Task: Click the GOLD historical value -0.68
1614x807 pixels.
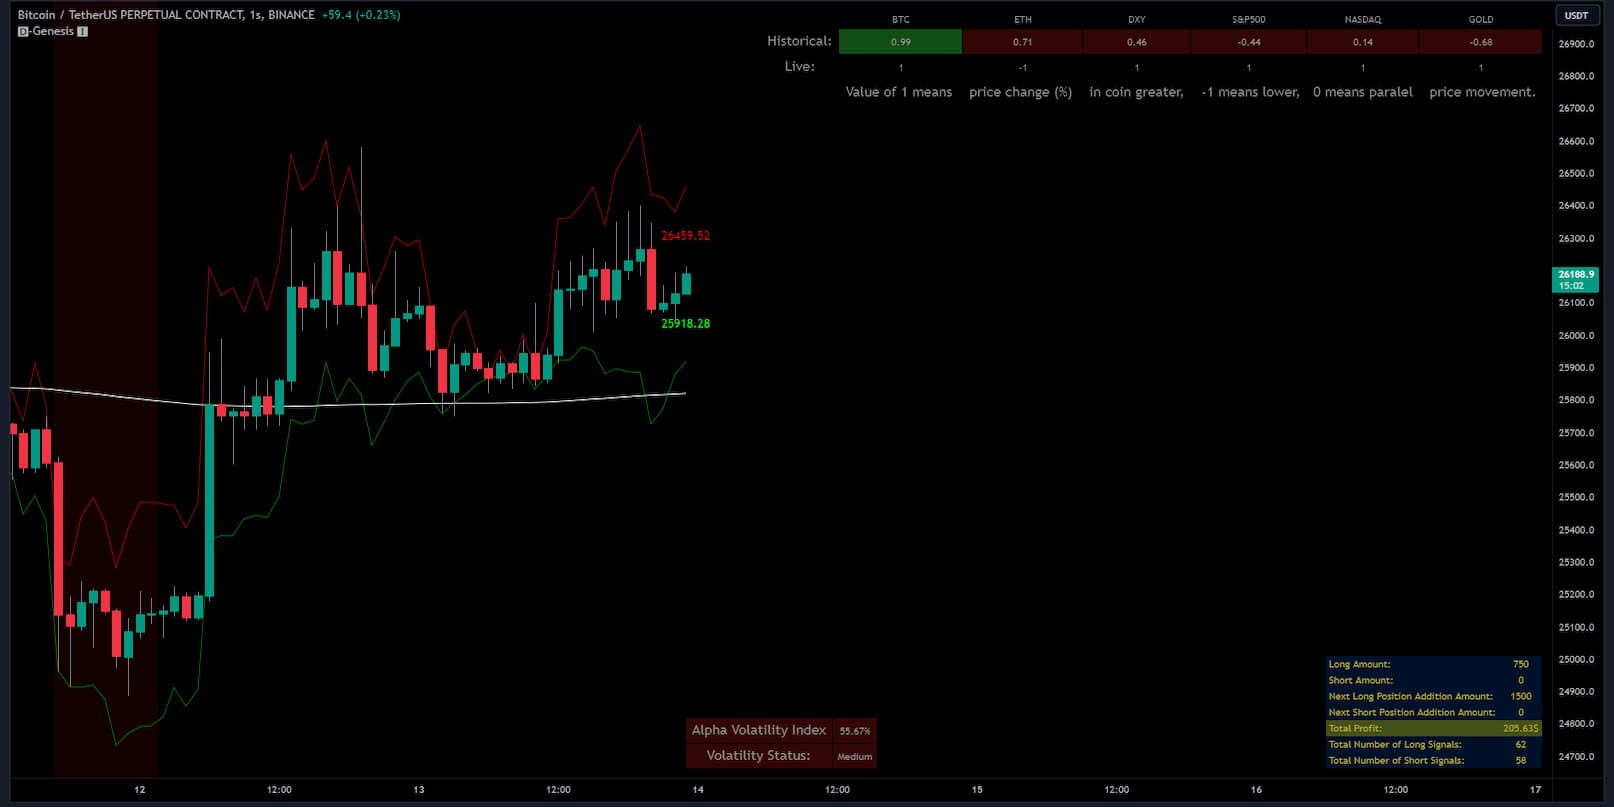Action: click(1481, 42)
